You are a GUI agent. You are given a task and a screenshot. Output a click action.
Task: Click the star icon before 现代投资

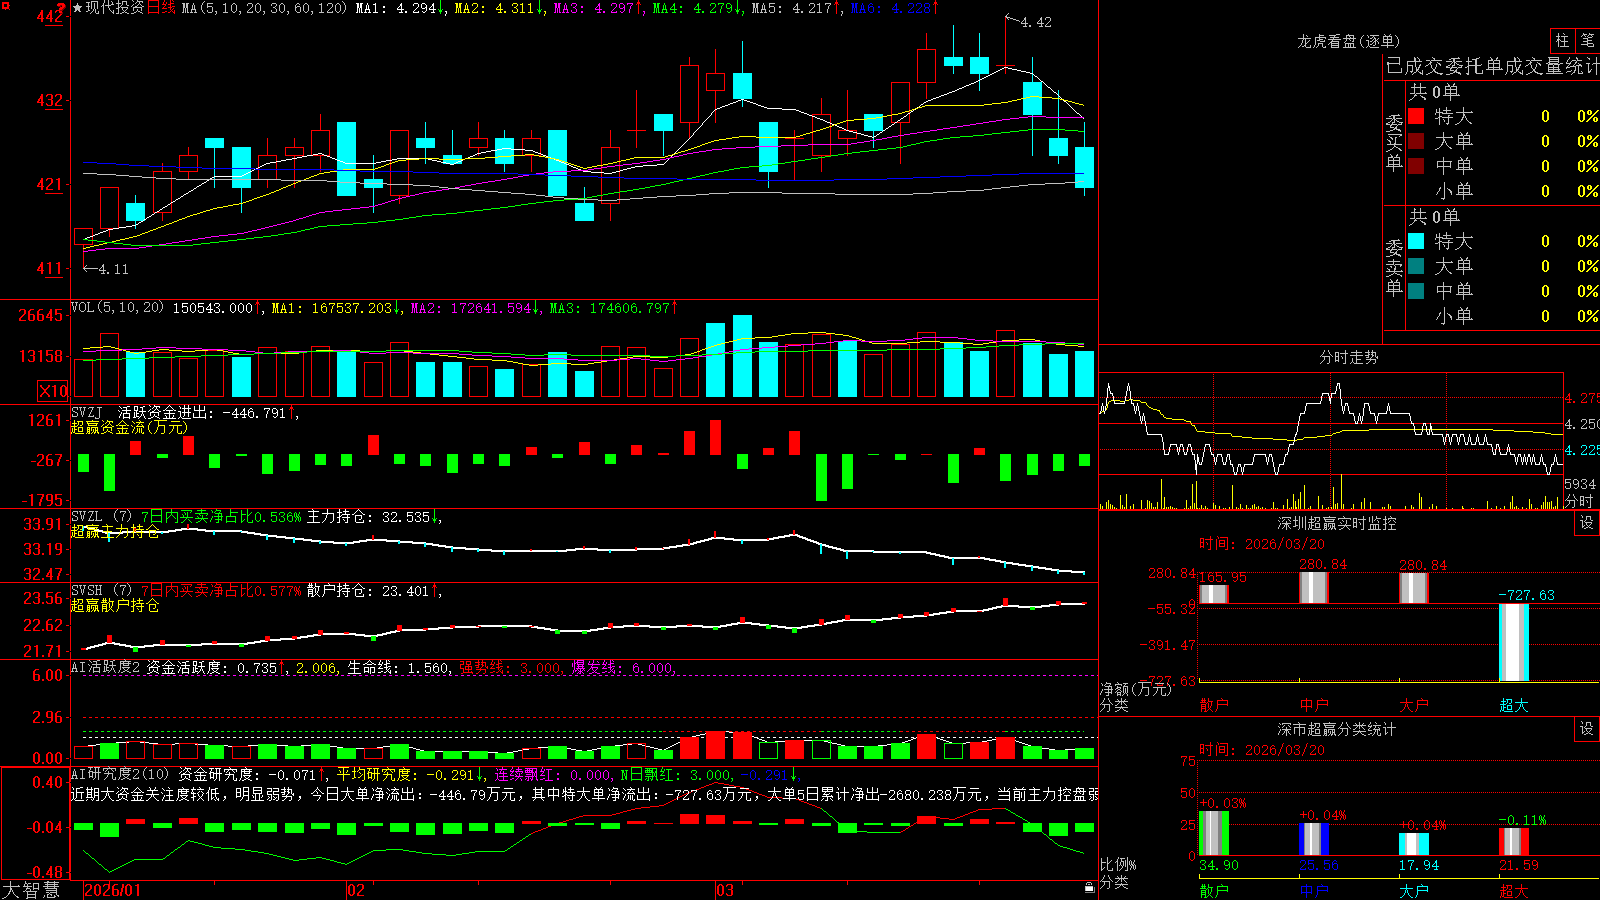click(x=78, y=8)
